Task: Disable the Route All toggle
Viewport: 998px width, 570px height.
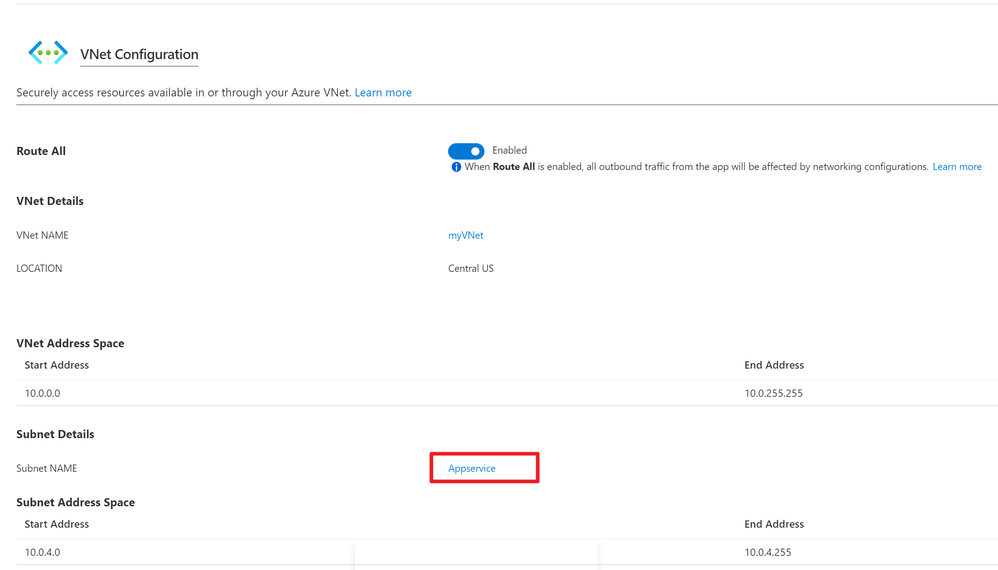Action: click(466, 151)
